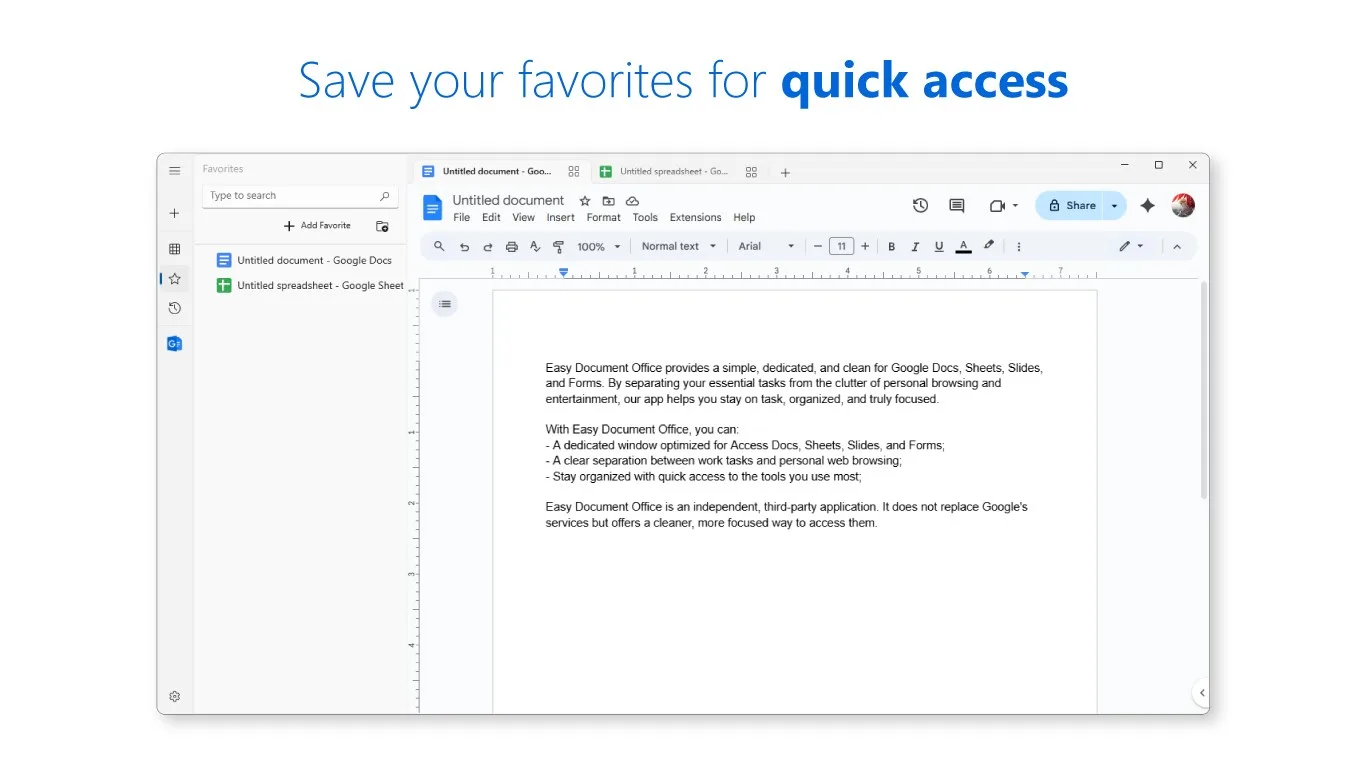Click the grid icon on the document tab
This screenshot has height=768, width=1366.
click(574, 172)
